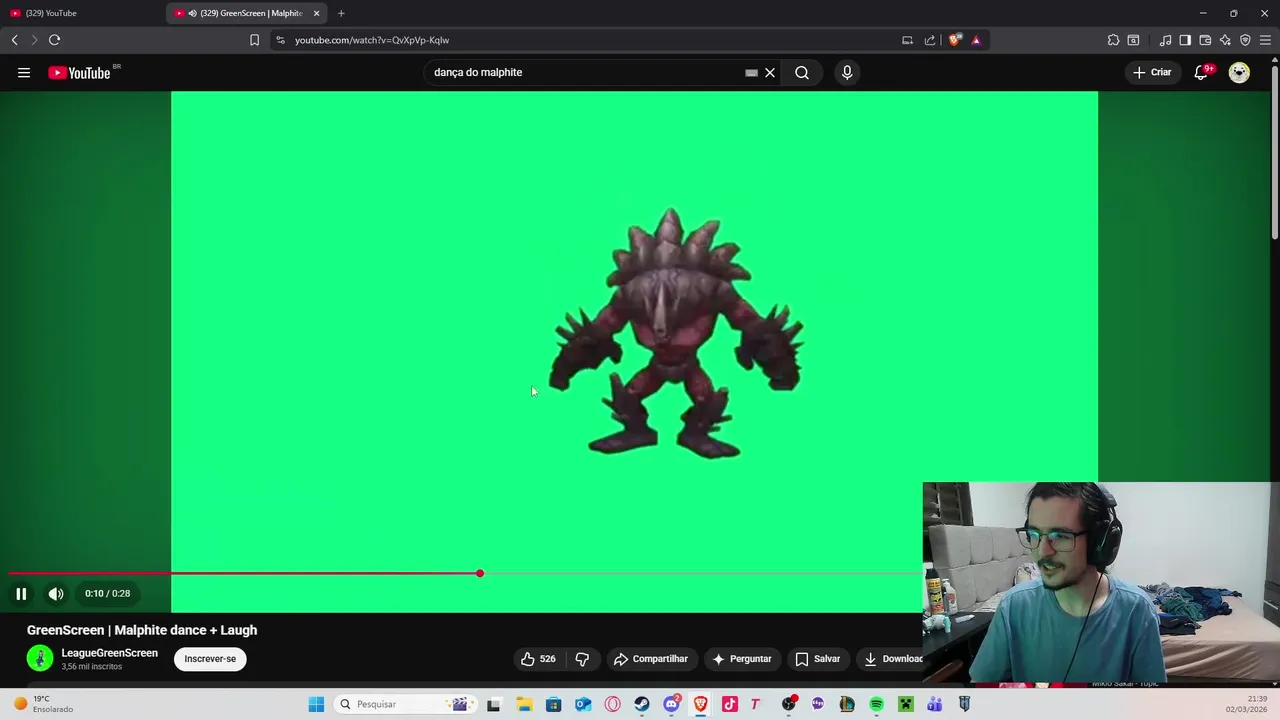Click the keyboard icon in the search box
Screen dimensions: 1280x720
click(x=751, y=72)
